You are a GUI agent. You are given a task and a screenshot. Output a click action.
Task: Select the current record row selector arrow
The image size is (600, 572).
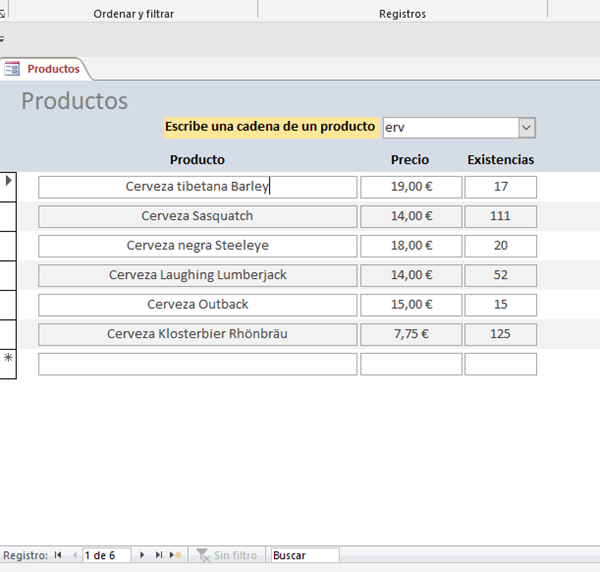point(10,182)
